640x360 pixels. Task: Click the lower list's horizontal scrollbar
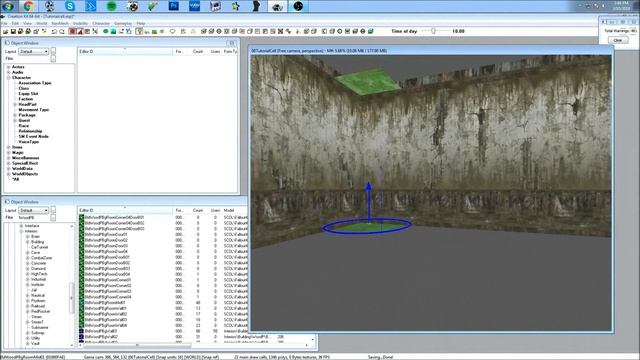click(x=137, y=346)
